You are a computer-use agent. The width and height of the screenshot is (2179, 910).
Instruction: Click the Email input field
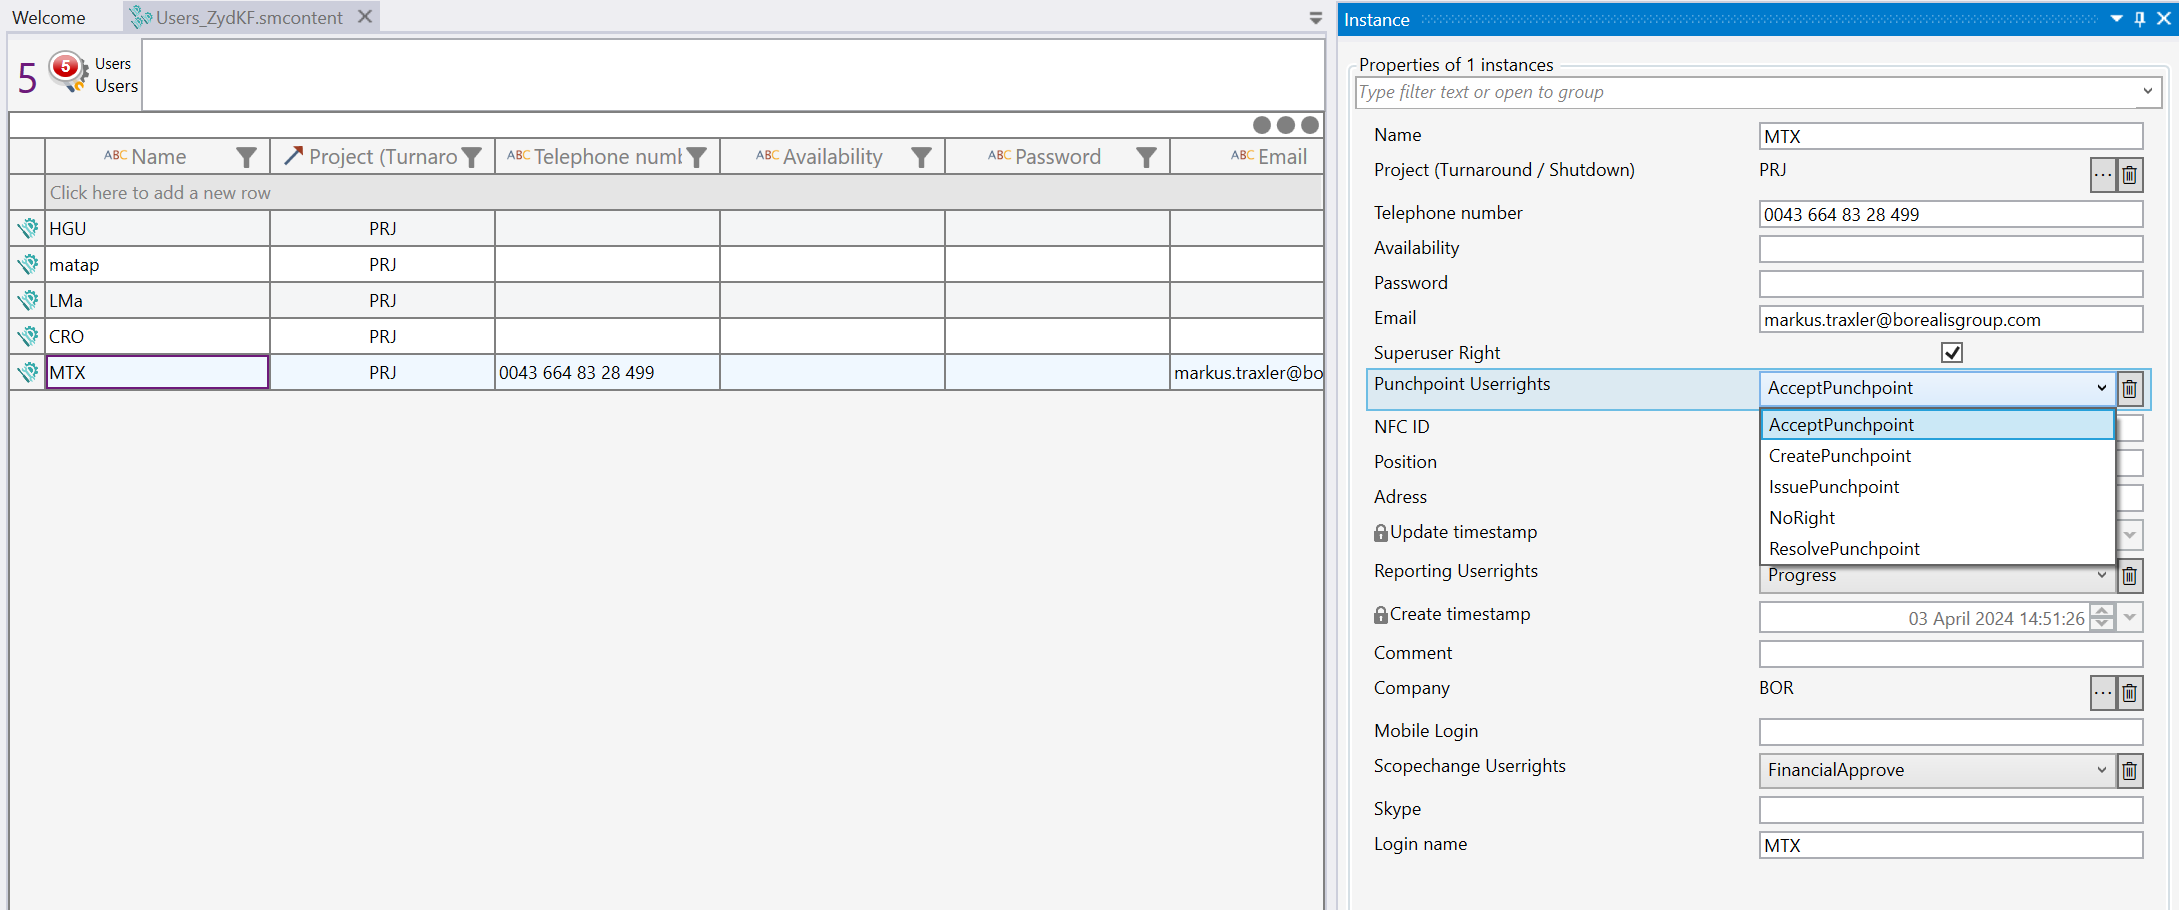click(x=1950, y=320)
